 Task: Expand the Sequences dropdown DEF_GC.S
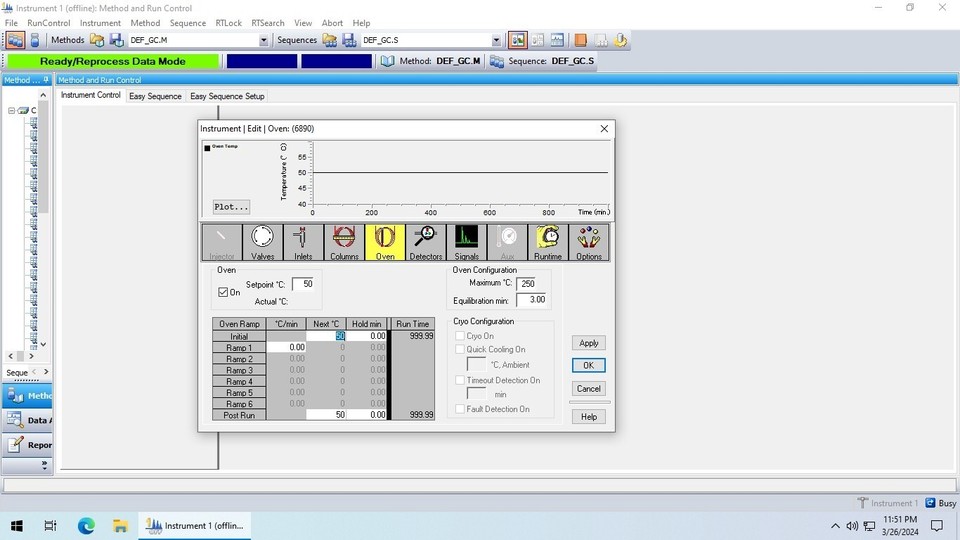click(496, 41)
